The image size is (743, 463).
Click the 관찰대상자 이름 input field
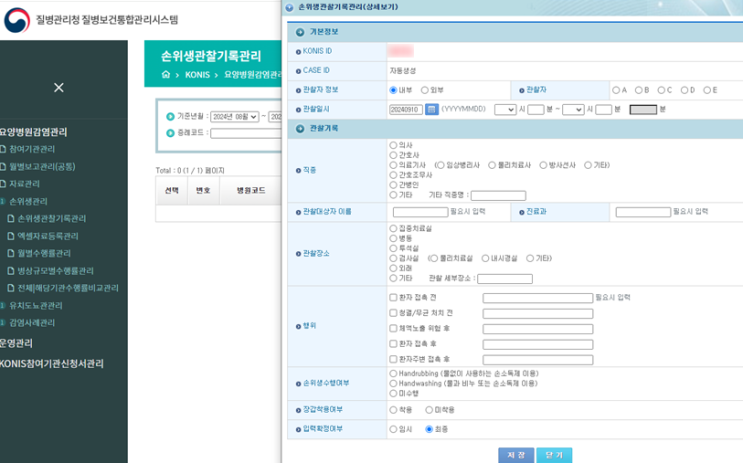[420, 212]
